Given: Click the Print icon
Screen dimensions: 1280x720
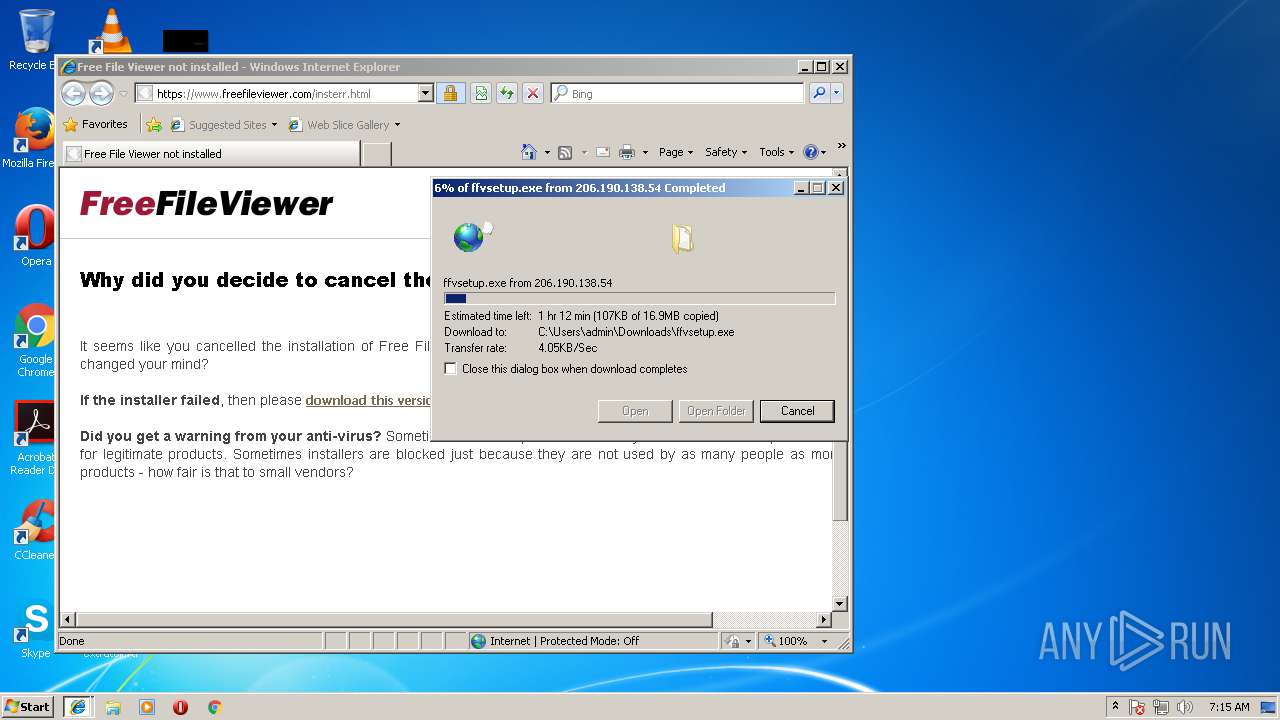Looking at the screenshot, I should (x=627, y=152).
